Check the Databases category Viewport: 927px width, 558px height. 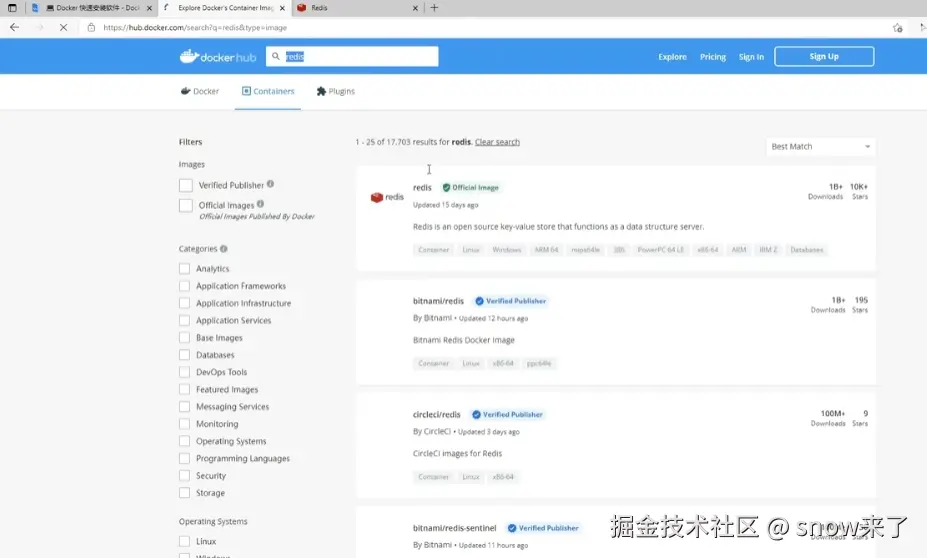184,355
